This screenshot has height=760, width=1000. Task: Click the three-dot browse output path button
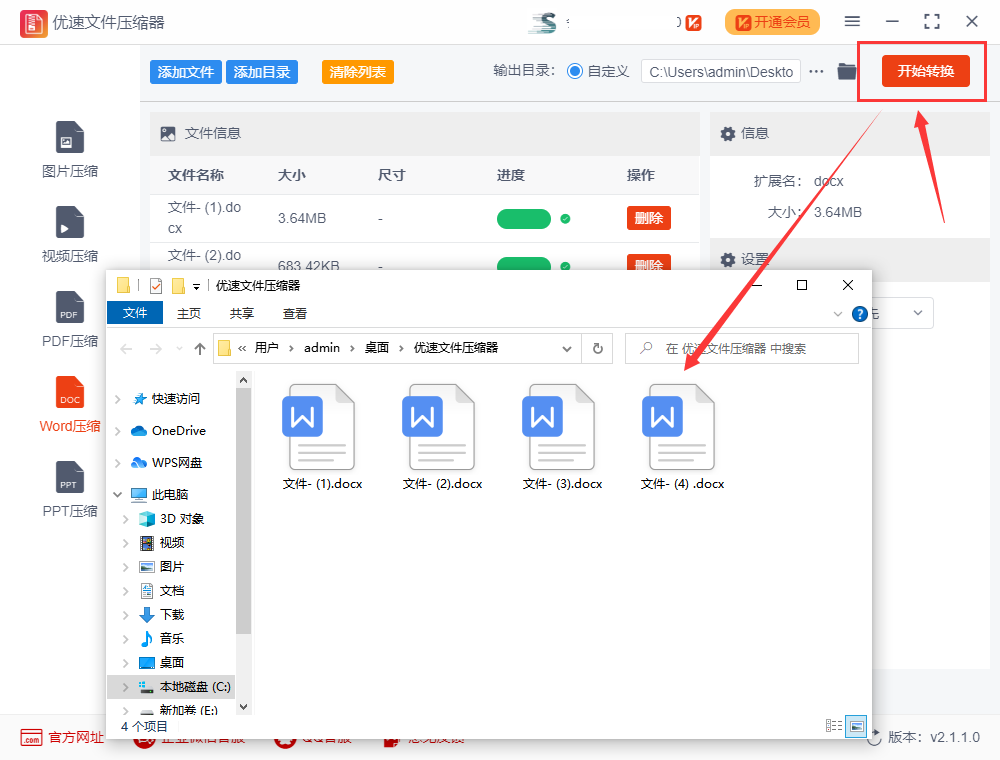(x=816, y=71)
